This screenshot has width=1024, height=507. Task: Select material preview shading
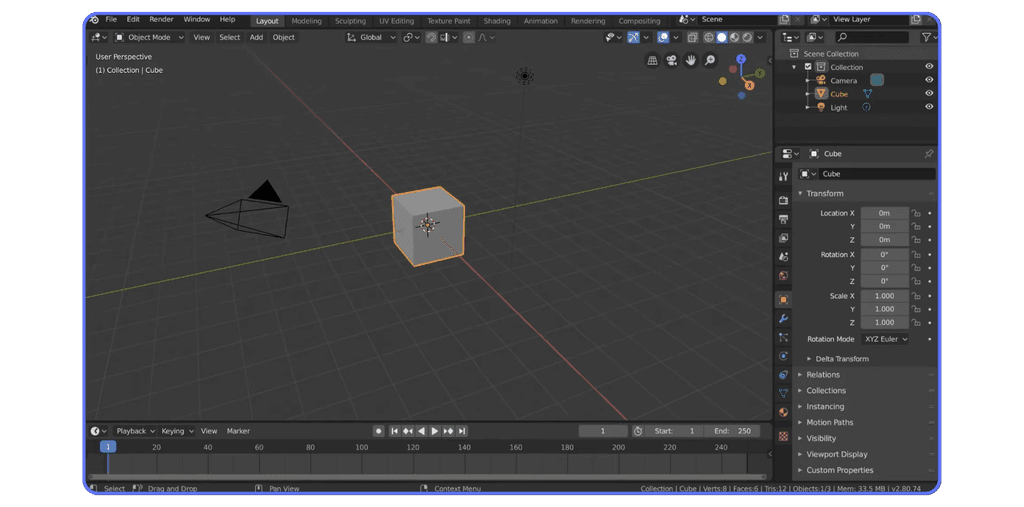click(x=735, y=37)
